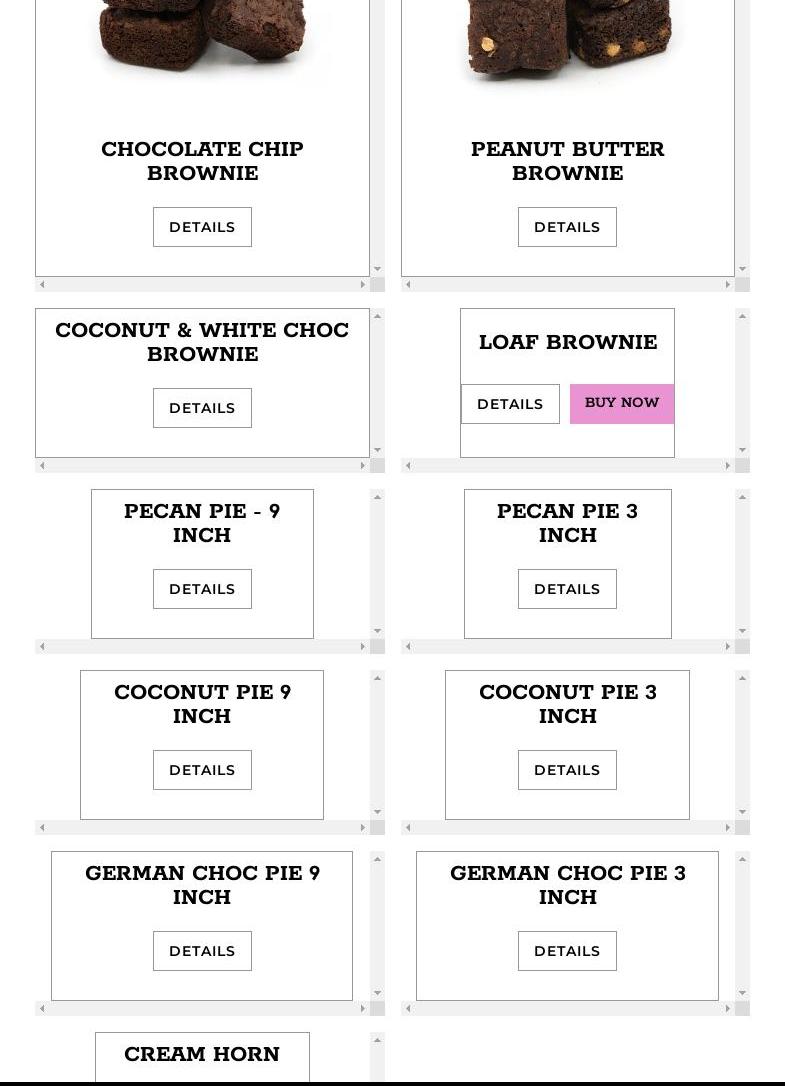The width and height of the screenshot is (785, 1086).
Task: Click Peanut Butter Brownie product image
Action: (x=567, y=40)
